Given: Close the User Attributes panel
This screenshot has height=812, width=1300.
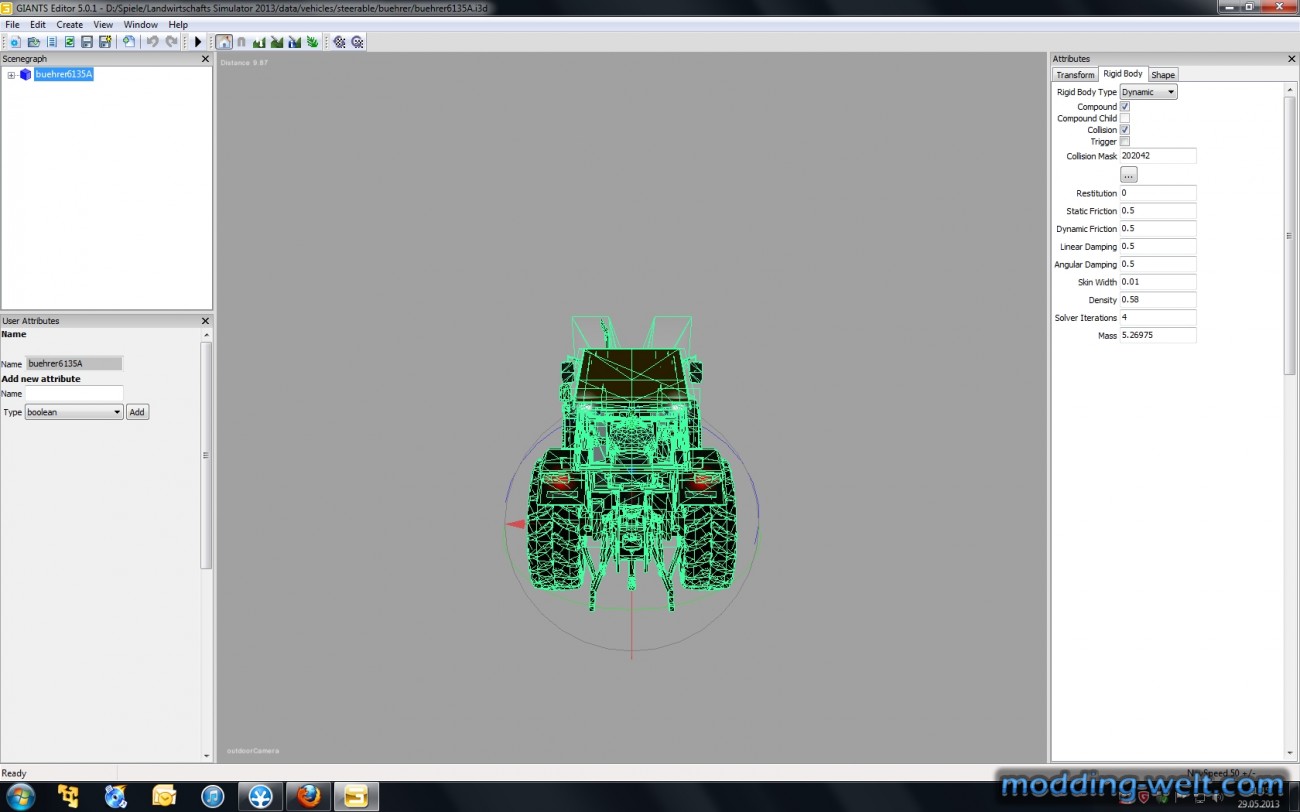Looking at the screenshot, I should [x=205, y=321].
